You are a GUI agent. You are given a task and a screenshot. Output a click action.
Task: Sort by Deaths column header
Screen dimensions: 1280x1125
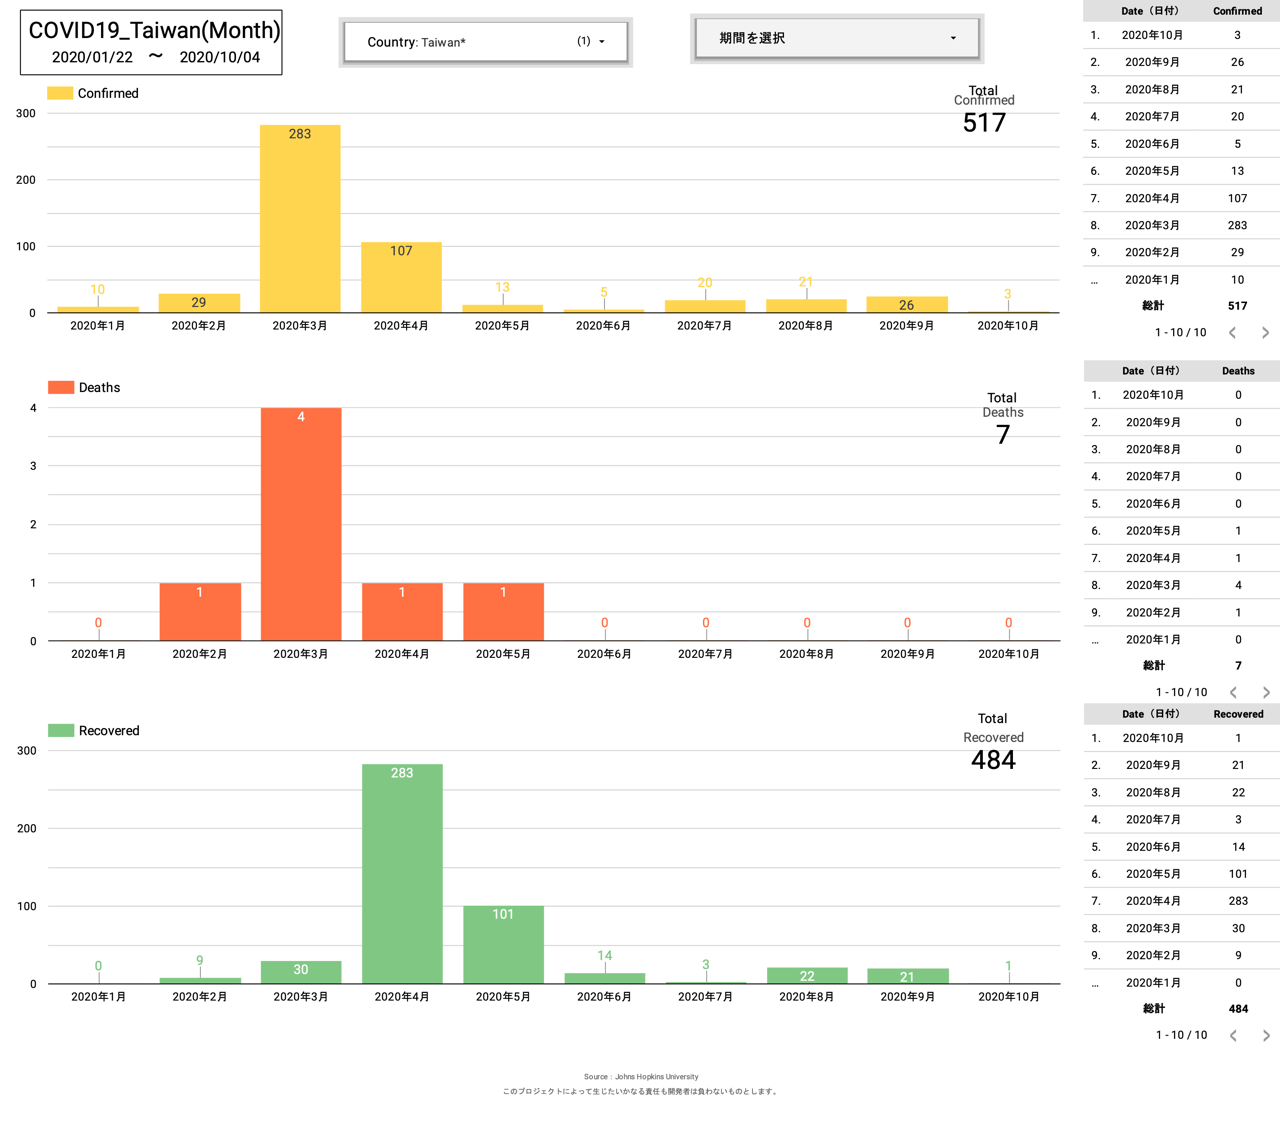pyautogui.click(x=1237, y=371)
